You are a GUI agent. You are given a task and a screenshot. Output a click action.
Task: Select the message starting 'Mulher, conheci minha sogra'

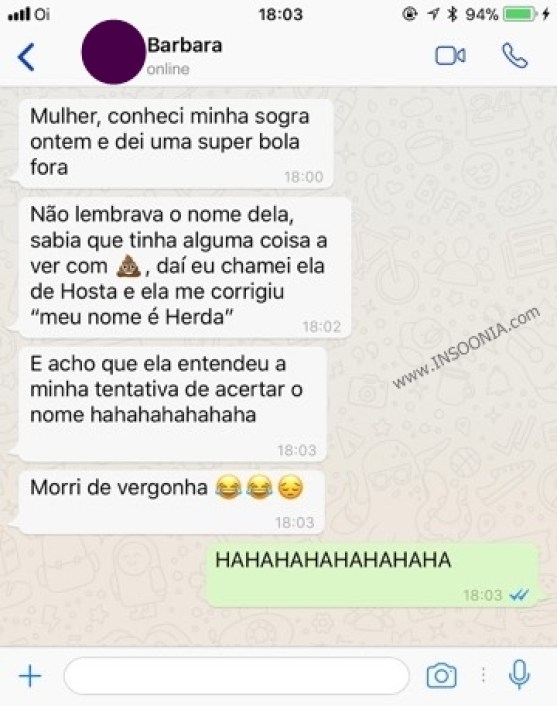[176, 144]
